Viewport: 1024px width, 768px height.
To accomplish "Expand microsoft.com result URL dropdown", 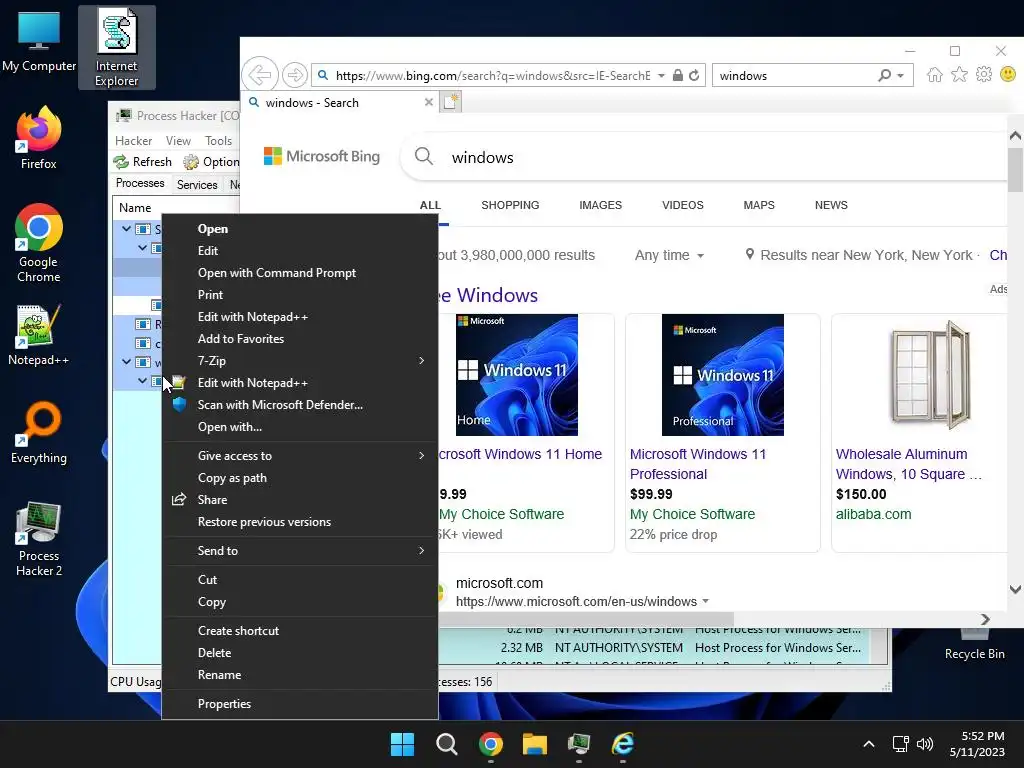I will click(705, 601).
